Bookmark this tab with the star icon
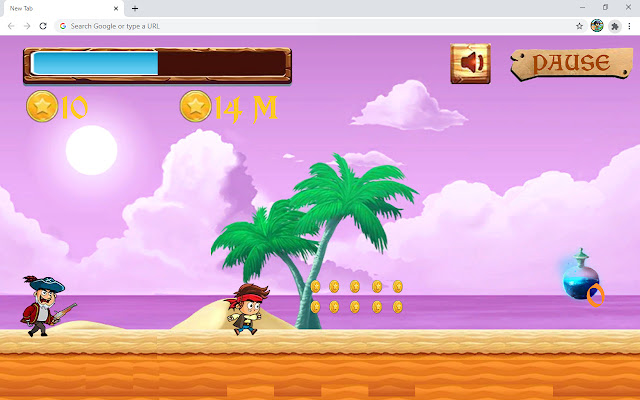Screen dimensions: 640x400 pos(579,26)
